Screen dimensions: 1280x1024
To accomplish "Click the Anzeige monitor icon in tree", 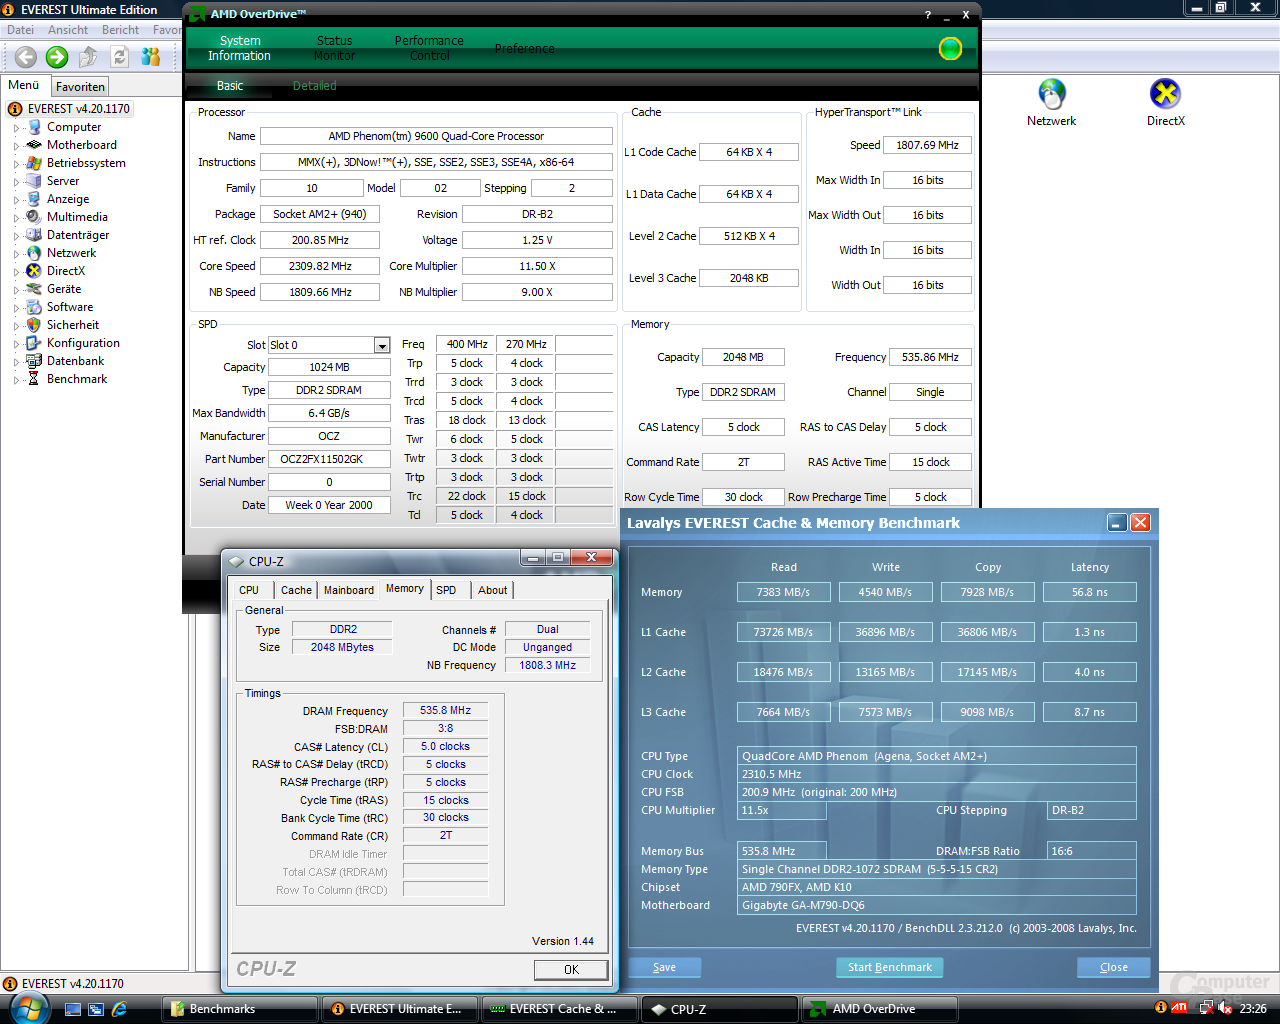I will point(34,199).
